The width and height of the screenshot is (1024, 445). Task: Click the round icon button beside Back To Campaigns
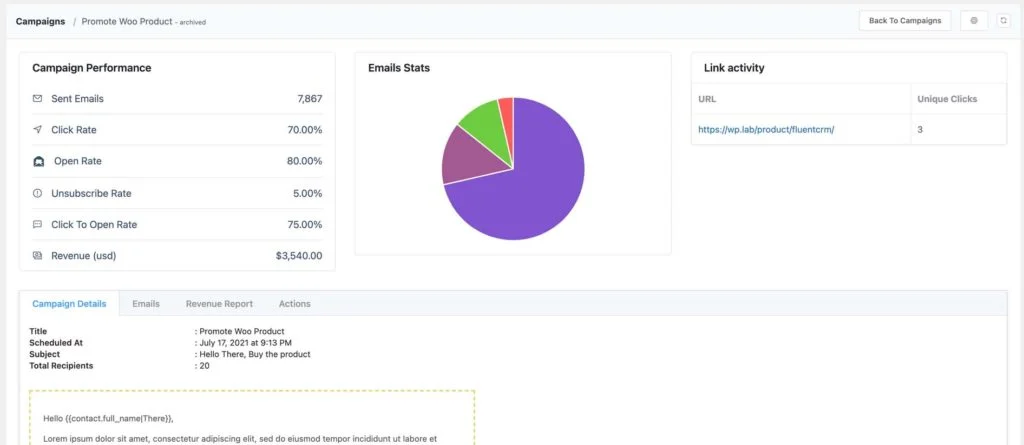(974, 21)
